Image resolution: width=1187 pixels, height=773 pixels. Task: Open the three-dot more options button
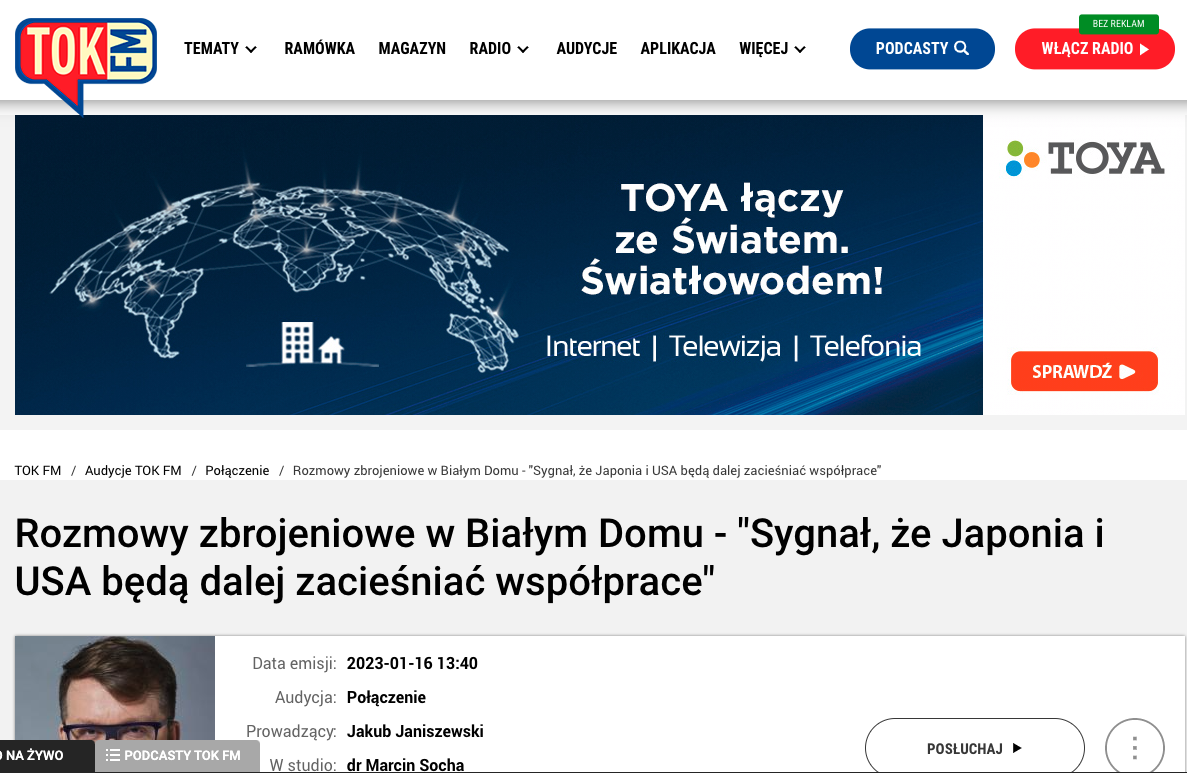click(x=1134, y=748)
